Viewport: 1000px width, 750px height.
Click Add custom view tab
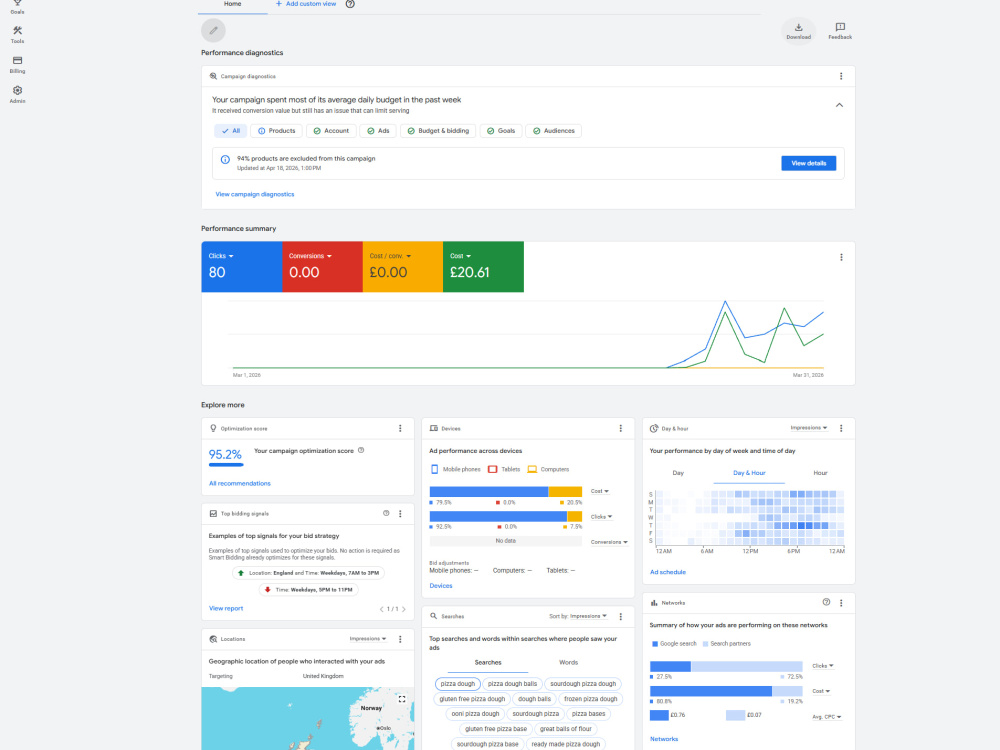point(305,4)
